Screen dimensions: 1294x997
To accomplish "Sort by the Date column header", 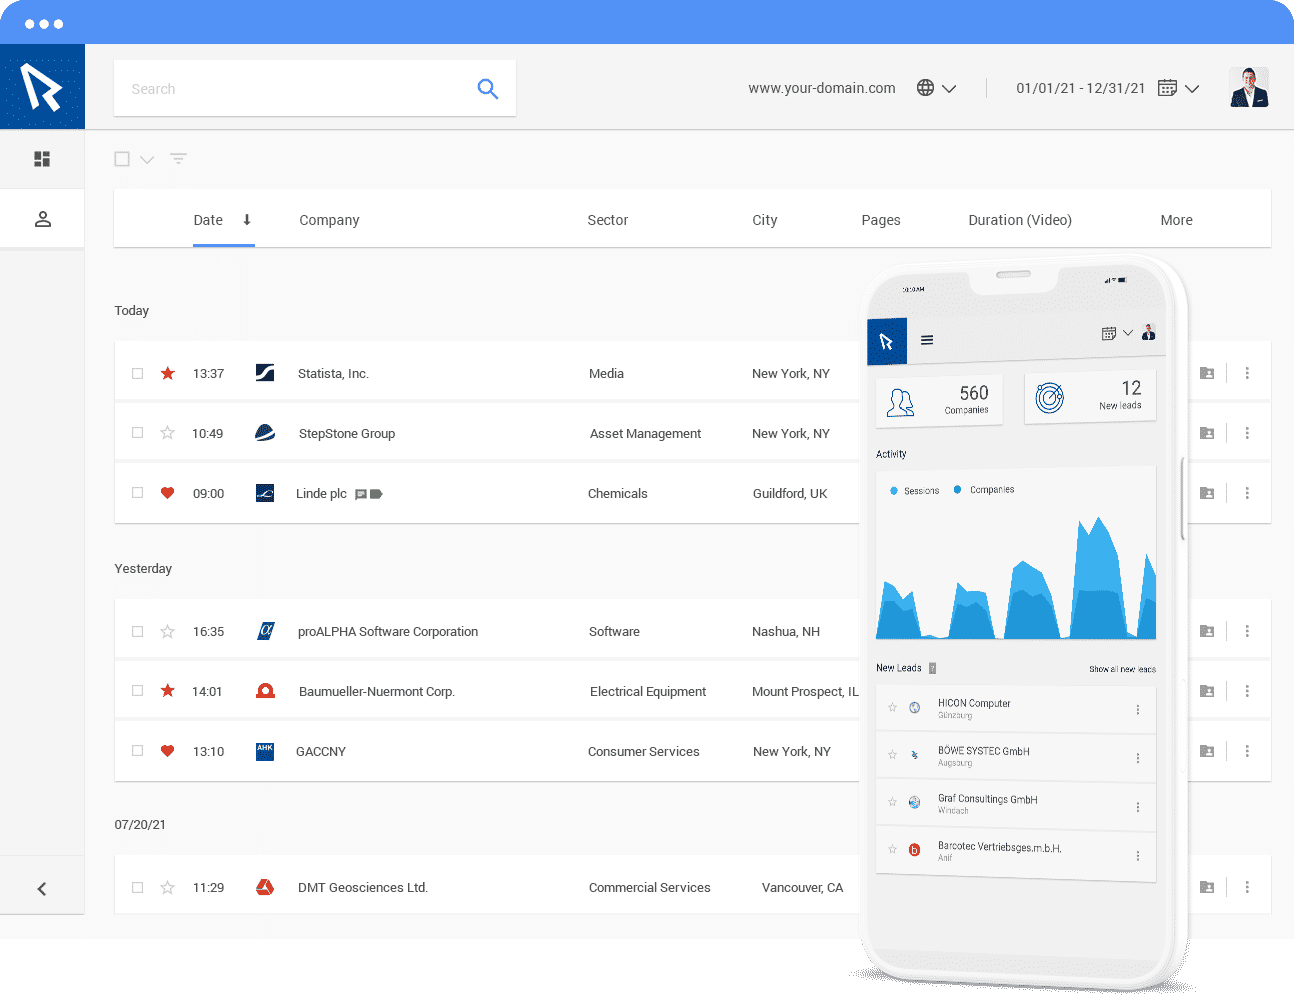I will point(208,220).
